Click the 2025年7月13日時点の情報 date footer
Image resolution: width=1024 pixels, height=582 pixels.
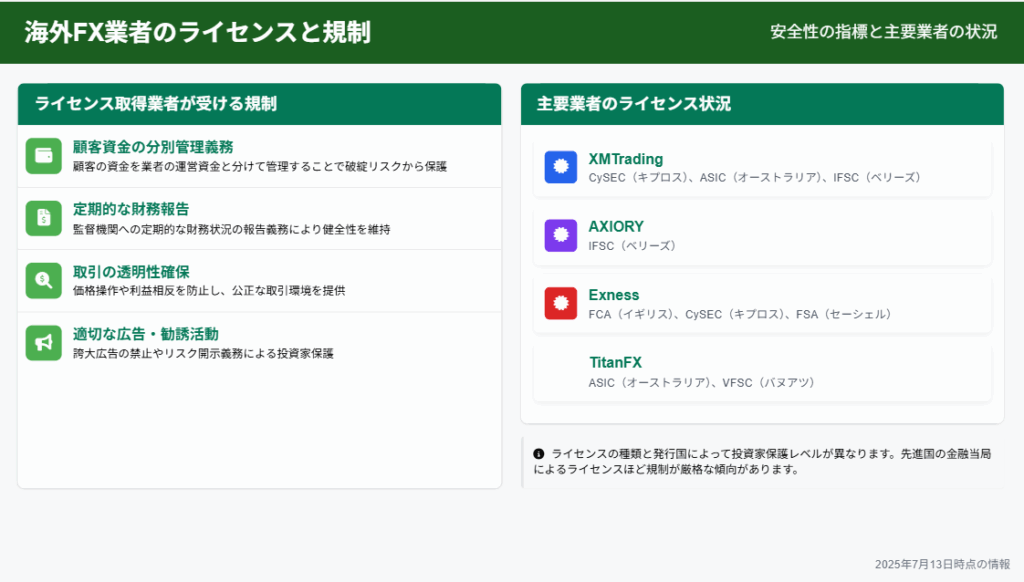coord(942,564)
